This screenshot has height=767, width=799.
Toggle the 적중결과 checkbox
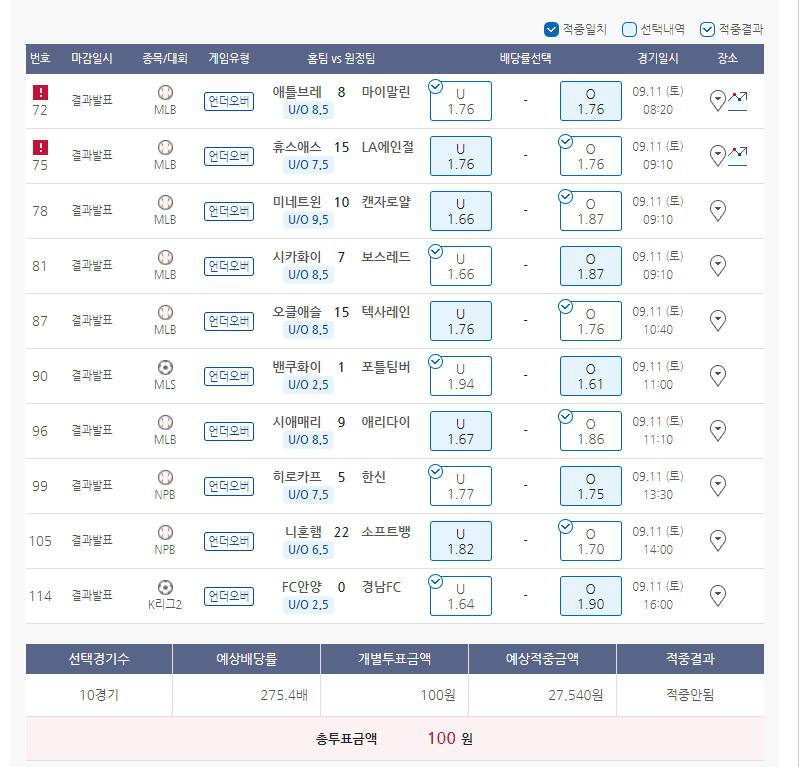(707, 29)
